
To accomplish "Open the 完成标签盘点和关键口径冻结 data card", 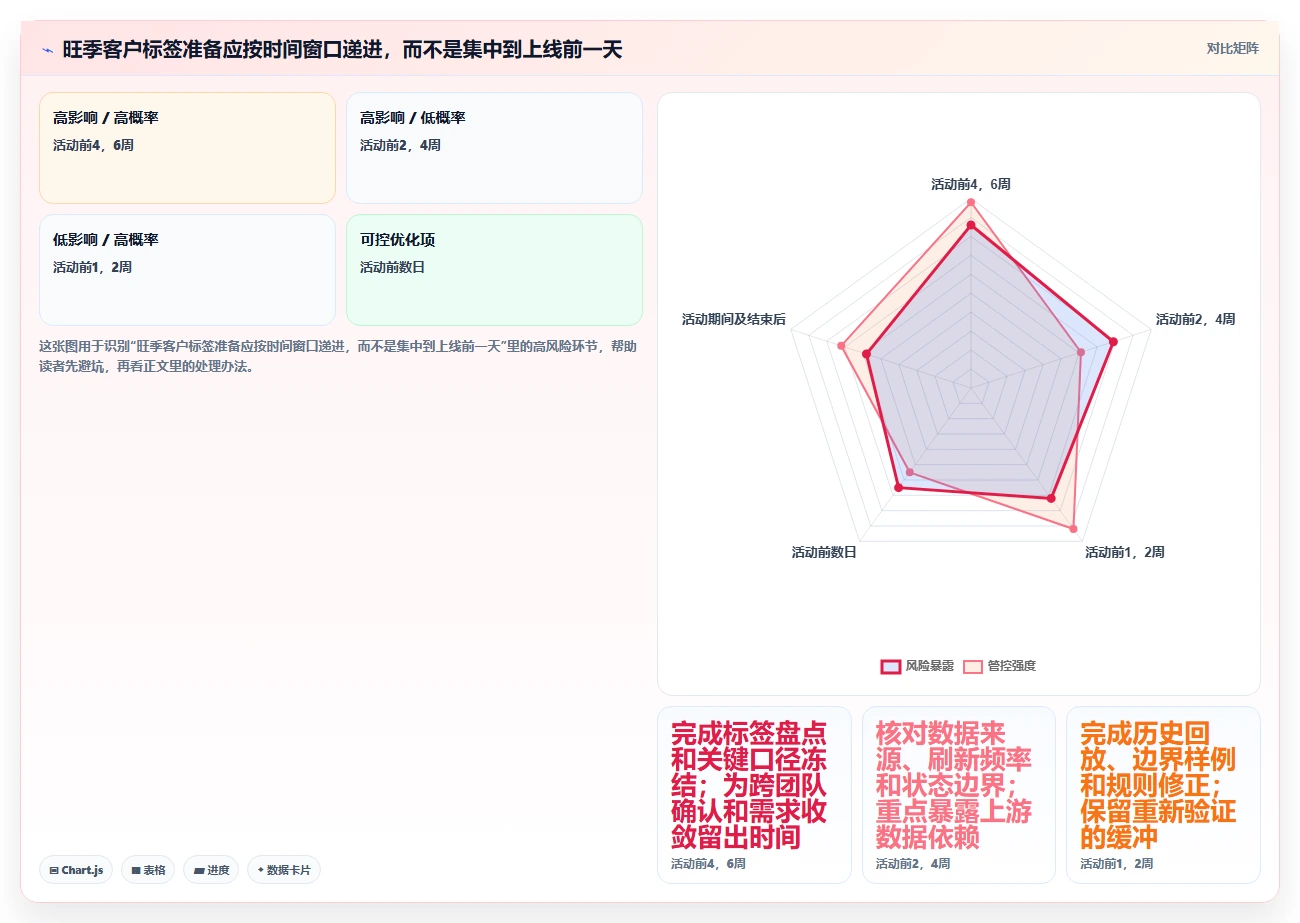I will [754, 795].
